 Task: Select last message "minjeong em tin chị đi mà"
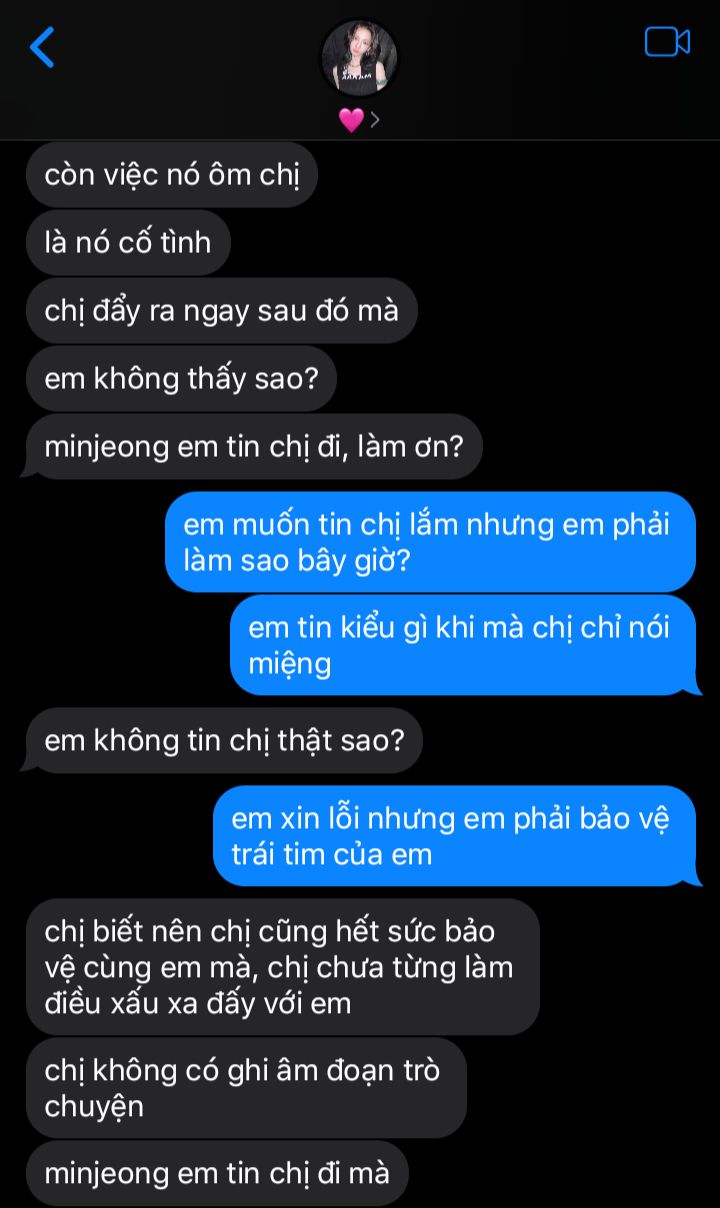(217, 1173)
